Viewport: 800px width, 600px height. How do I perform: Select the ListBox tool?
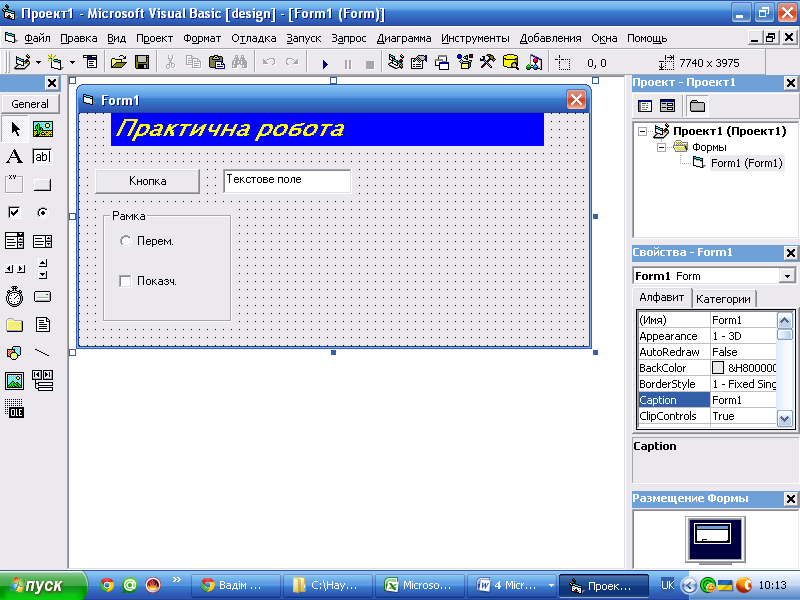[43, 240]
